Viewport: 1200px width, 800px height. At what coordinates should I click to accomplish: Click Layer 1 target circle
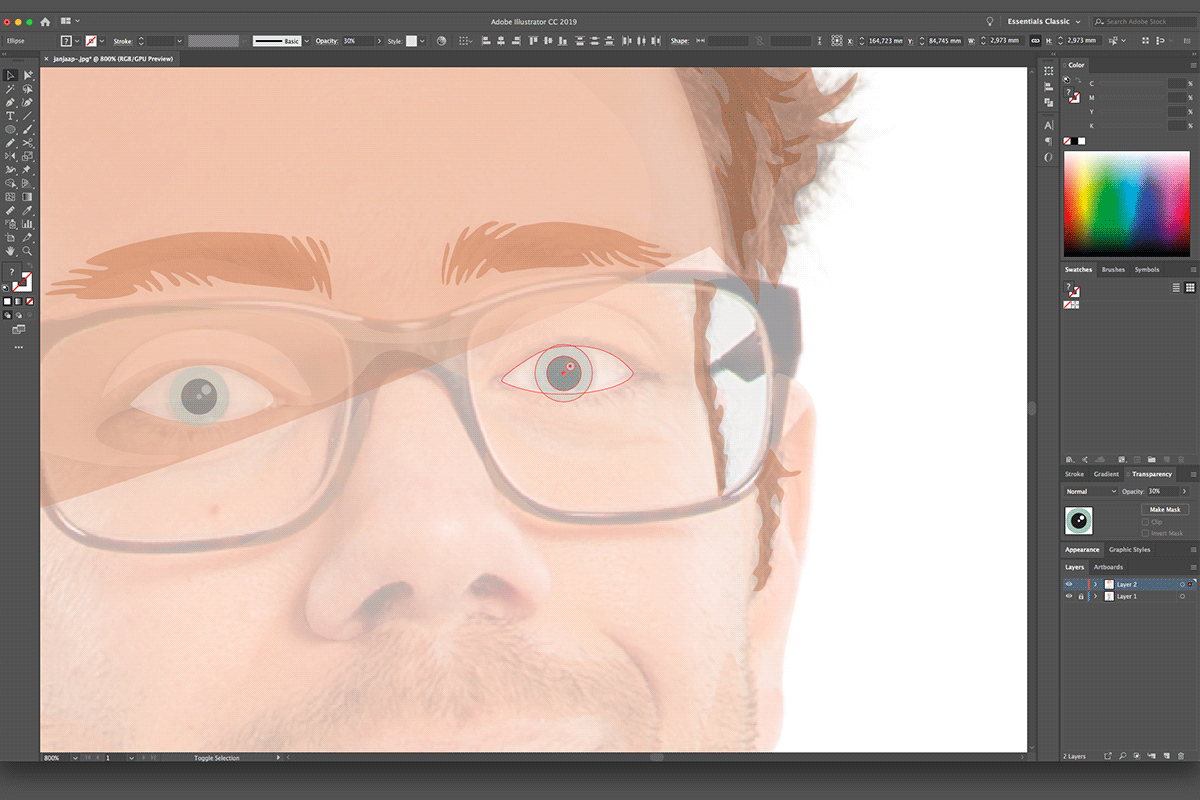click(1182, 596)
